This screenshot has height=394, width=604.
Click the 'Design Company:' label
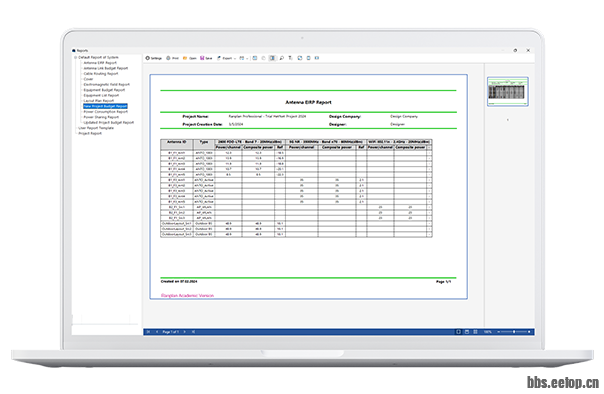pos(345,116)
